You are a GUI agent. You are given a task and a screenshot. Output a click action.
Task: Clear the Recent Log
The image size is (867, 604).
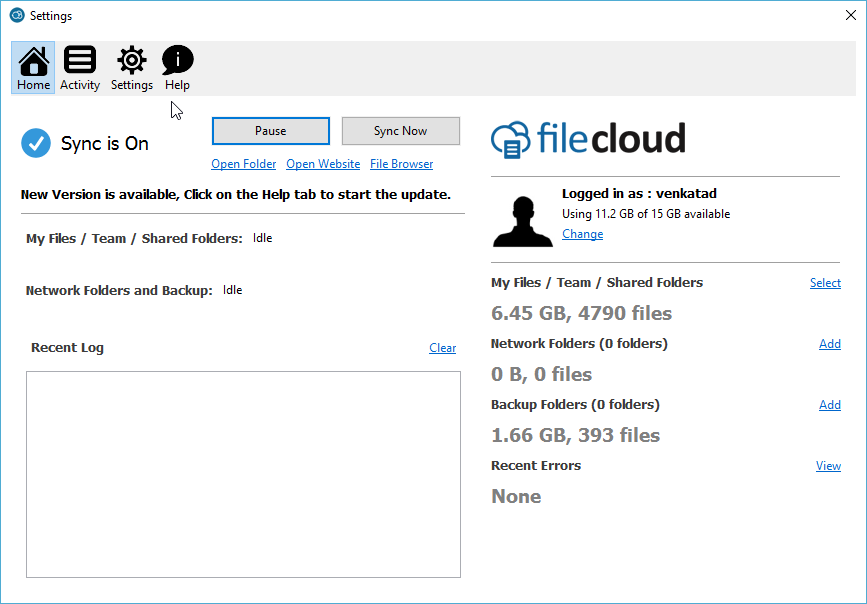[x=443, y=348]
